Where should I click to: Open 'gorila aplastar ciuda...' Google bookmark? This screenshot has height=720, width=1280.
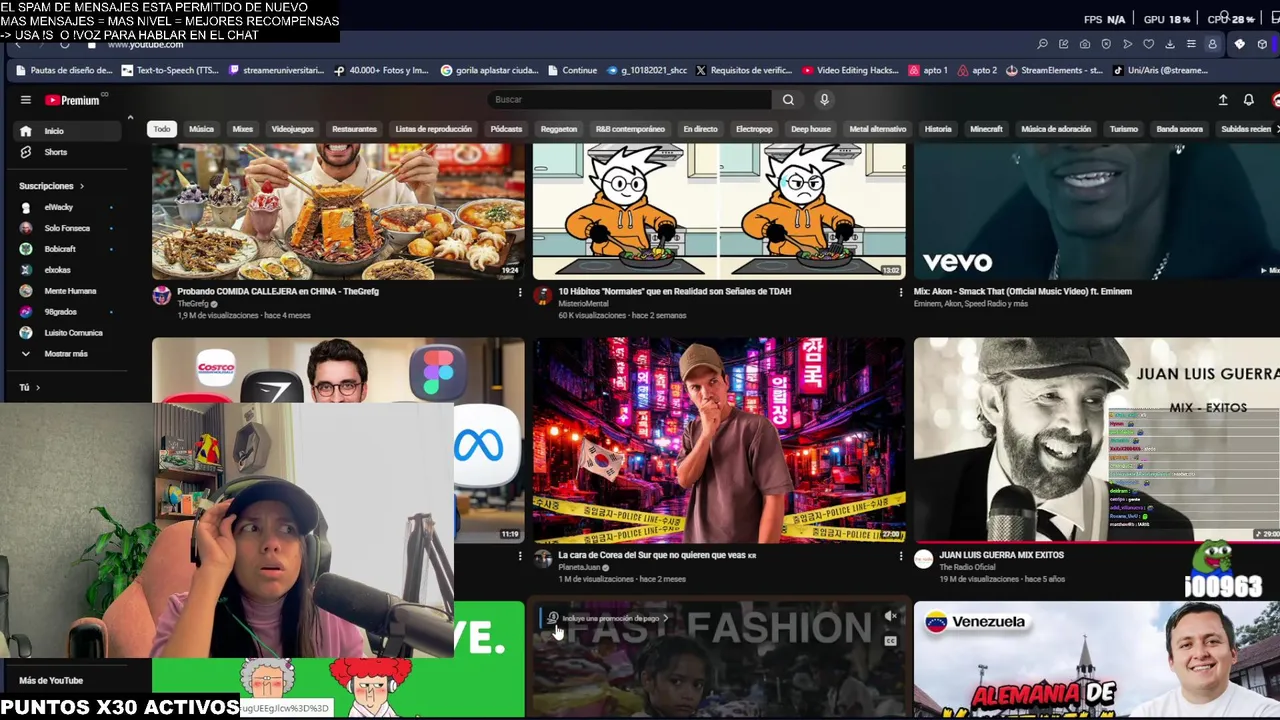point(489,71)
